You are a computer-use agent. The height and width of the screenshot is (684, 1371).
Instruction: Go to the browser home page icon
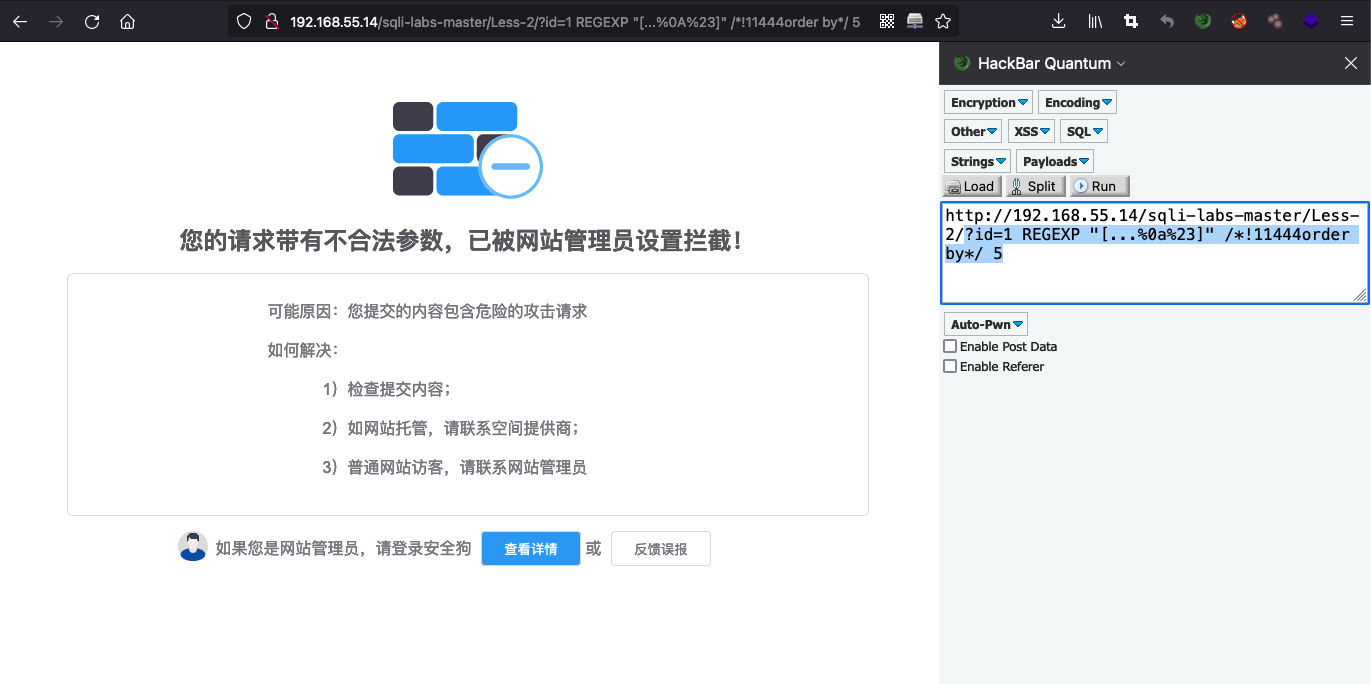(127, 21)
